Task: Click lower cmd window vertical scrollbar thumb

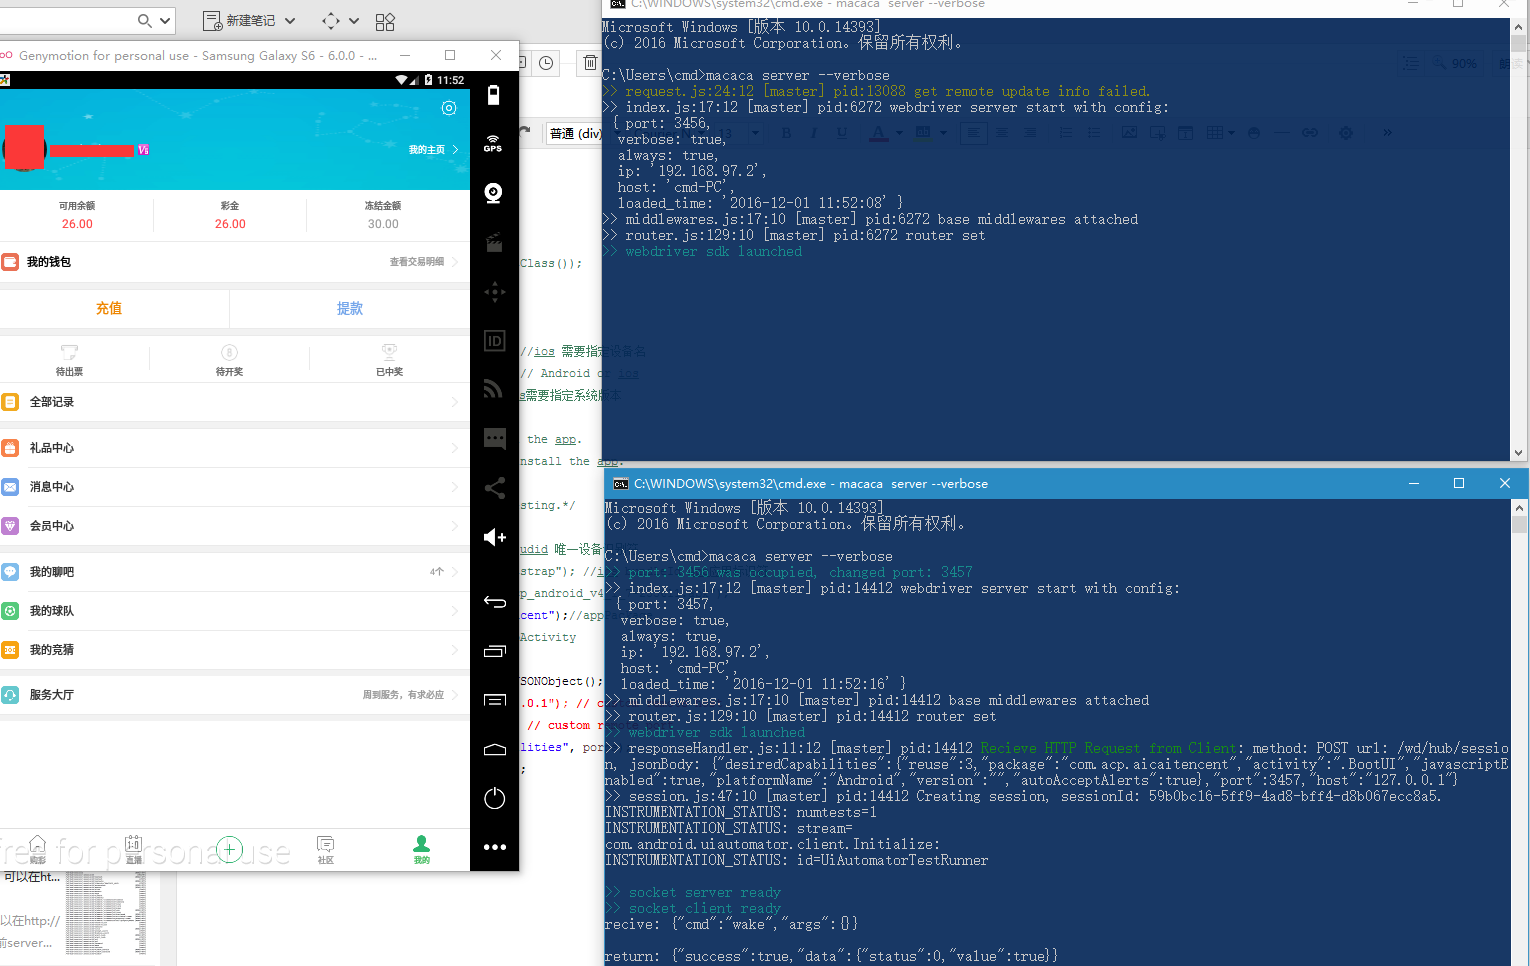Action: [1519, 524]
